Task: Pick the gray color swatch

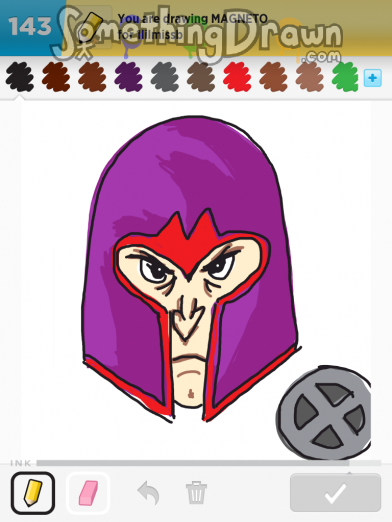Action: [165, 77]
